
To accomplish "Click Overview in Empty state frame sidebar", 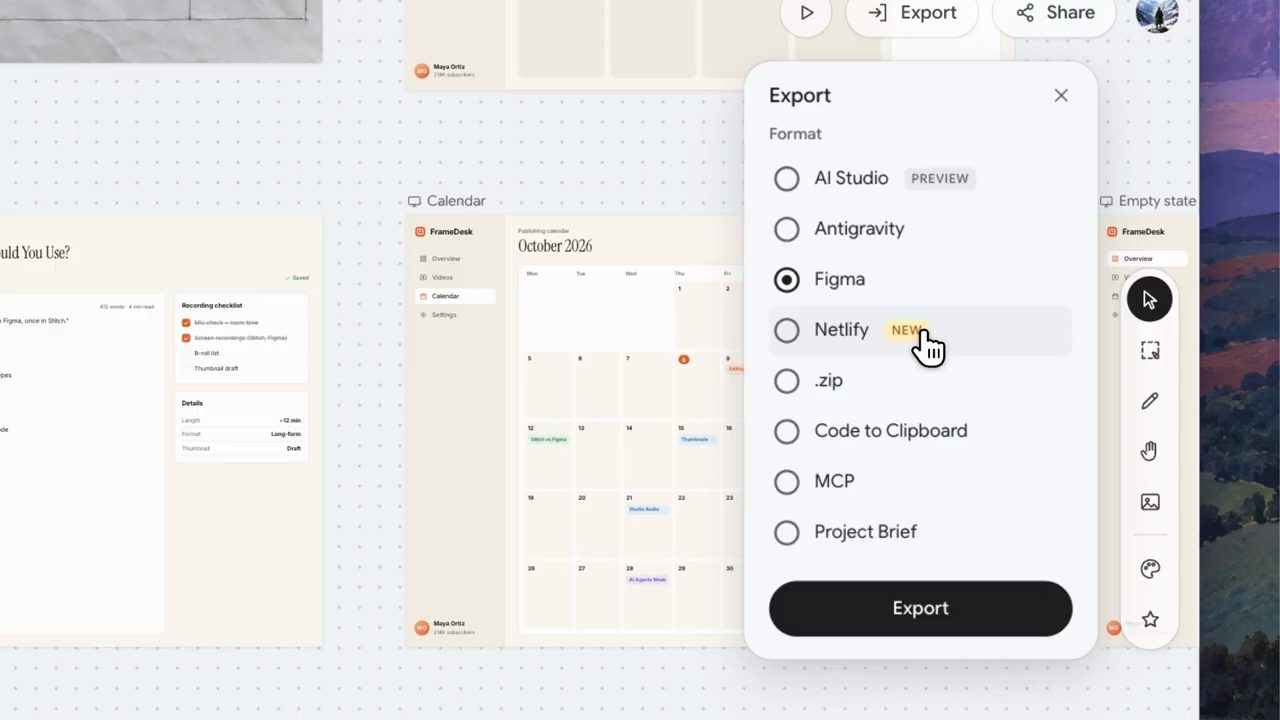I will point(1148,259).
